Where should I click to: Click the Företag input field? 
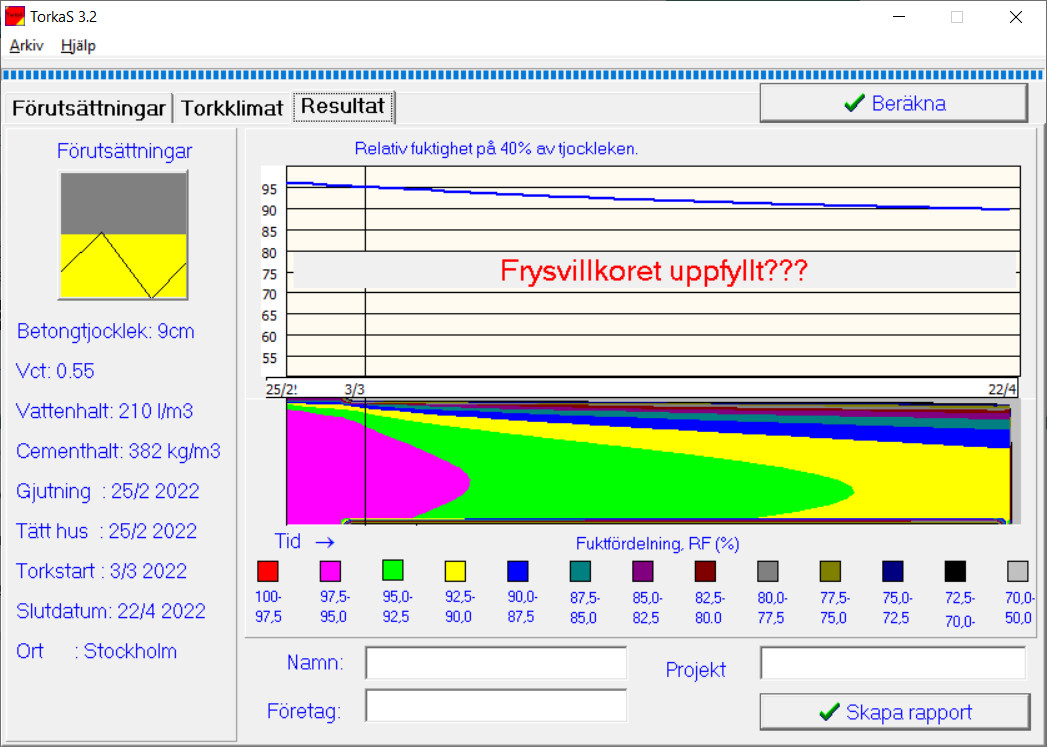click(x=496, y=706)
